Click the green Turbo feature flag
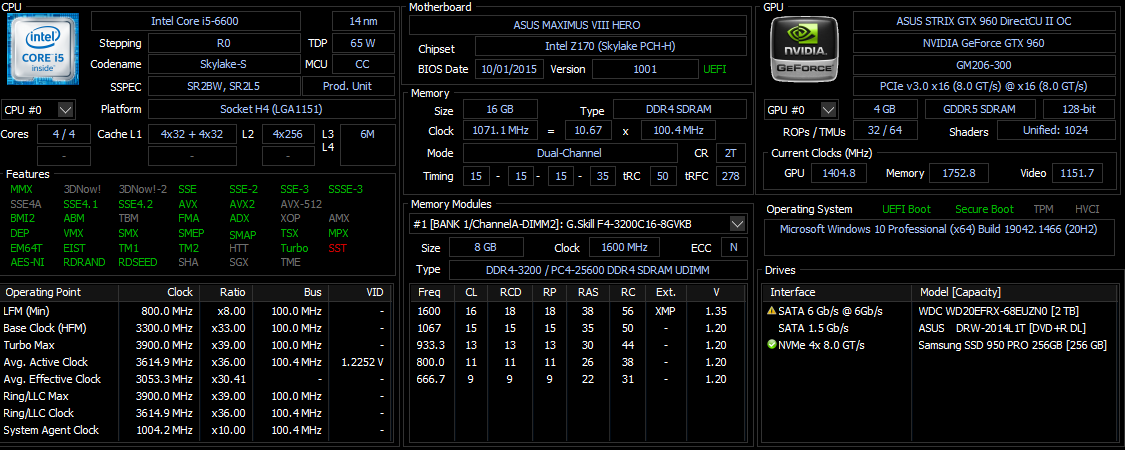Screen dimensions: 1125x450 [x=294, y=248]
